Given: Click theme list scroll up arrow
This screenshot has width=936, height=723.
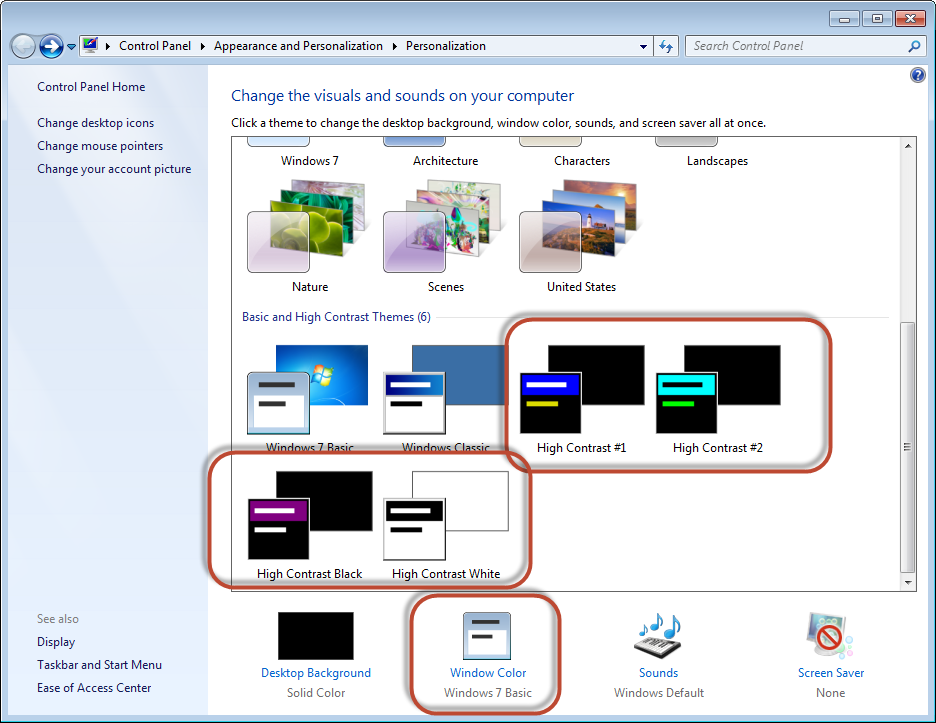Looking at the screenshot, I should 908,146.
